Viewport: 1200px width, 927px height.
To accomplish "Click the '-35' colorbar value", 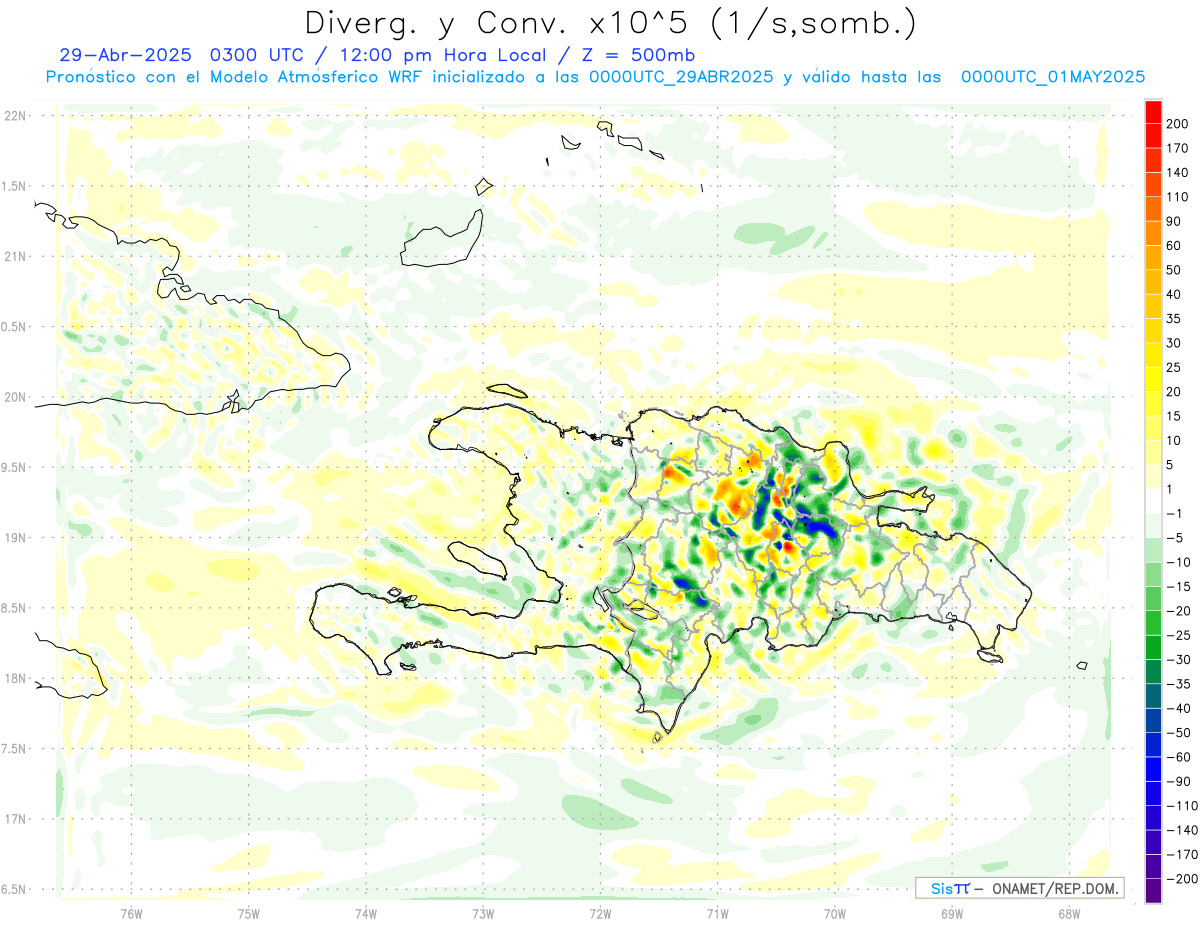I will click(1178, 684).
